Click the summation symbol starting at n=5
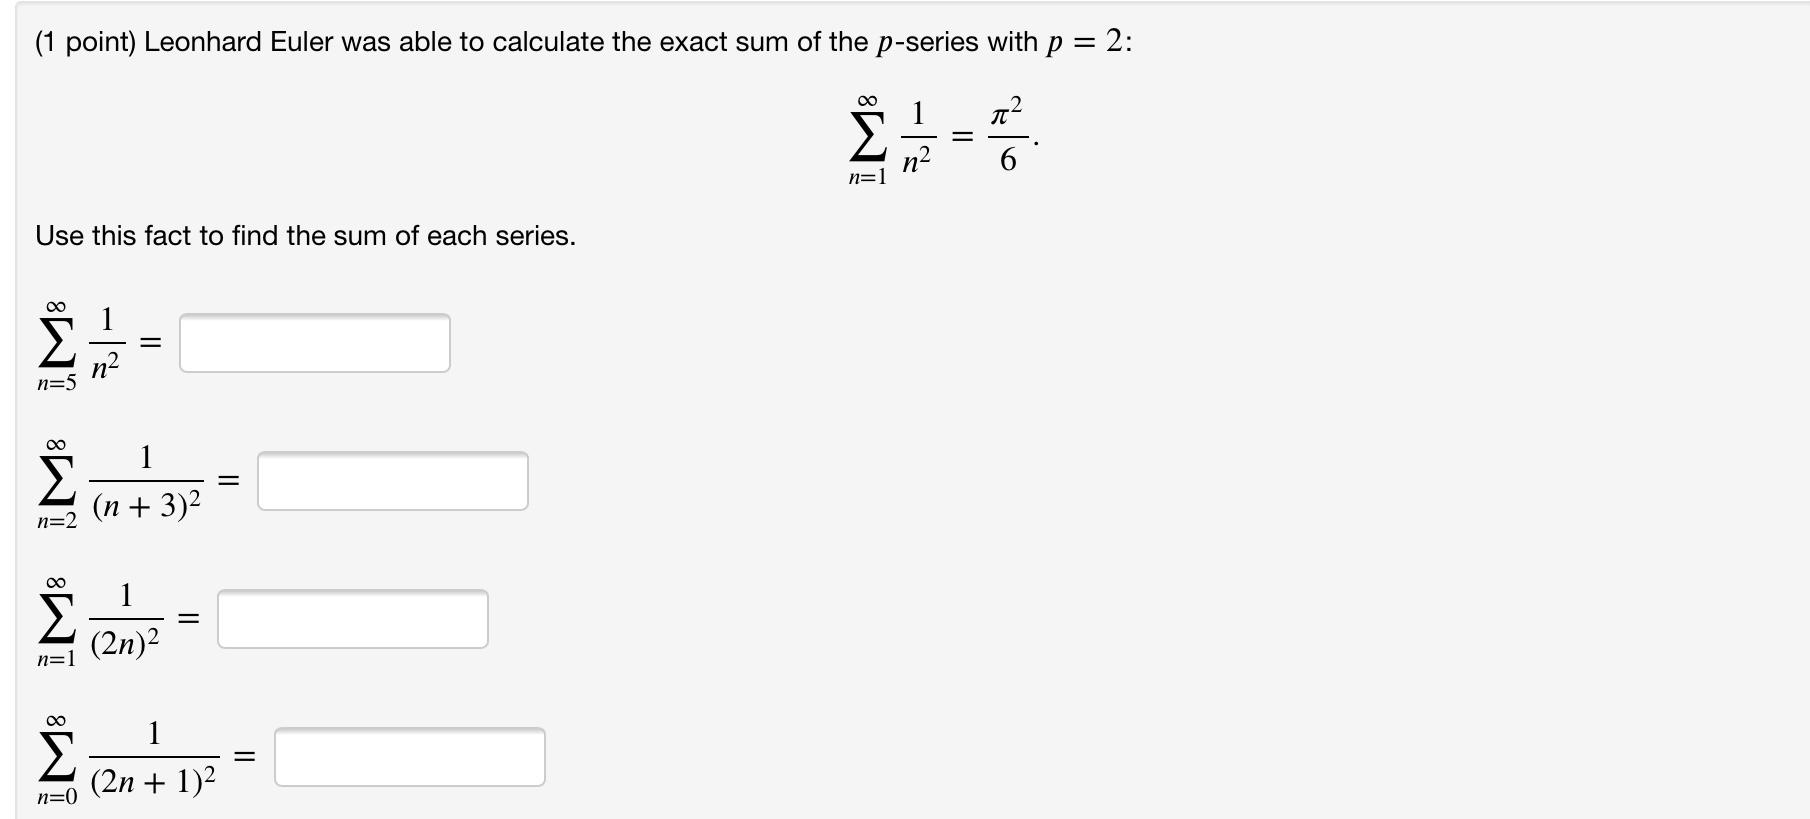This screenshot has height=819, width=1810. [55, 340]
